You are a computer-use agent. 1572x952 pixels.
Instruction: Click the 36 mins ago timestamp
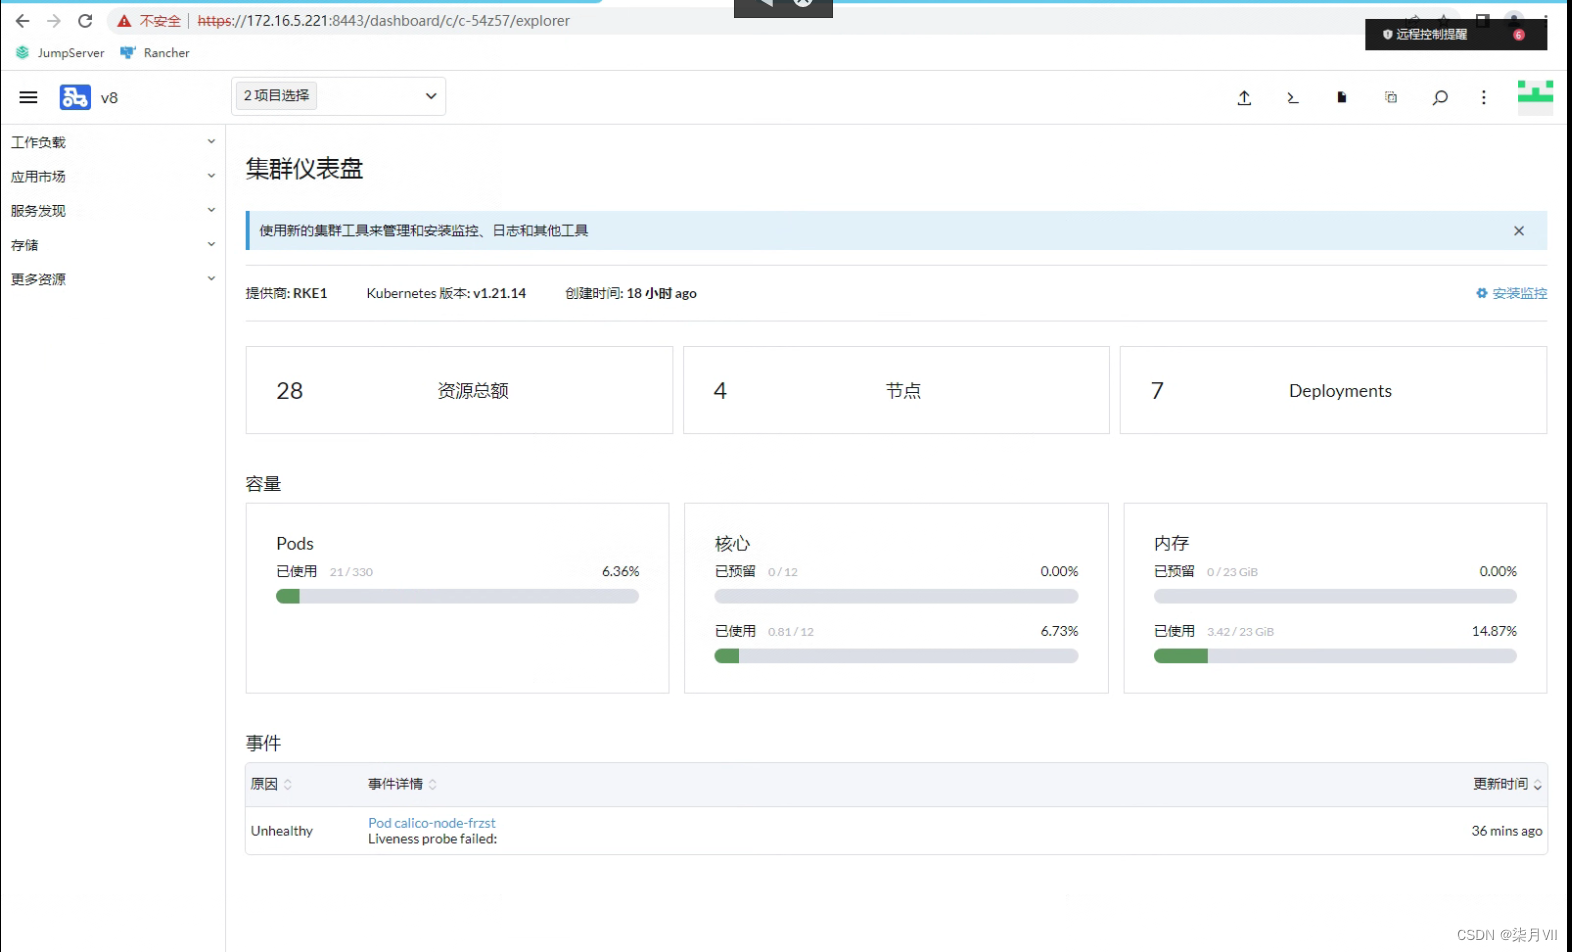[x=1506, y=831]
